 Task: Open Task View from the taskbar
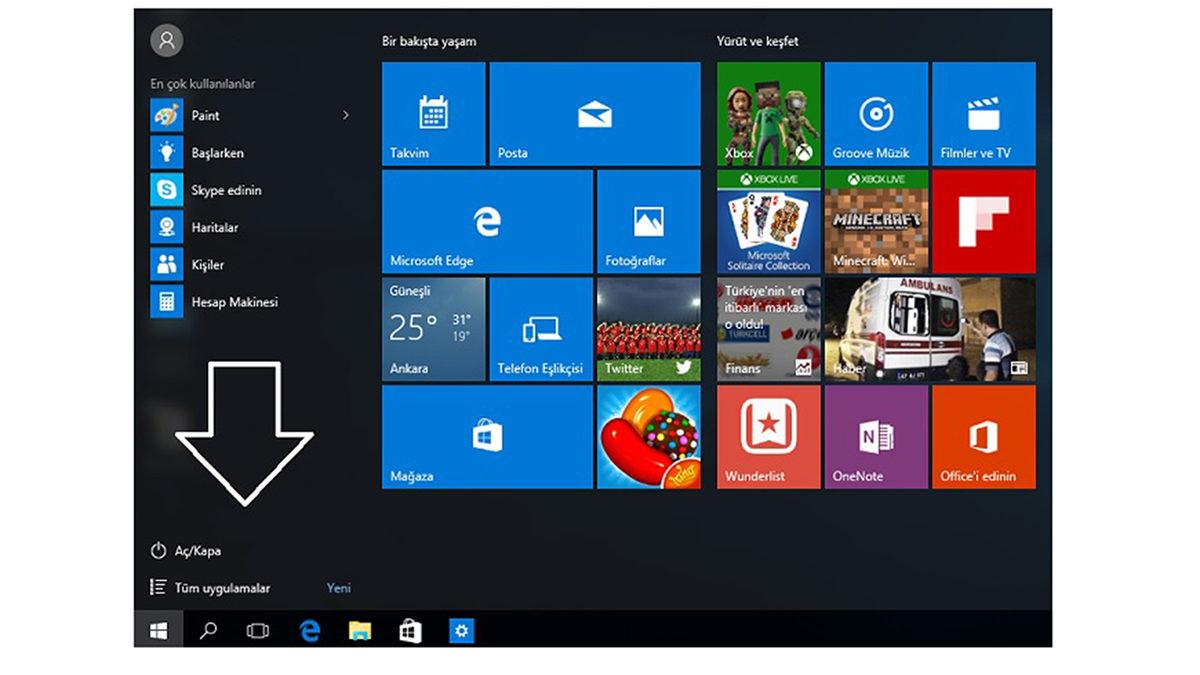coord(257,631)
